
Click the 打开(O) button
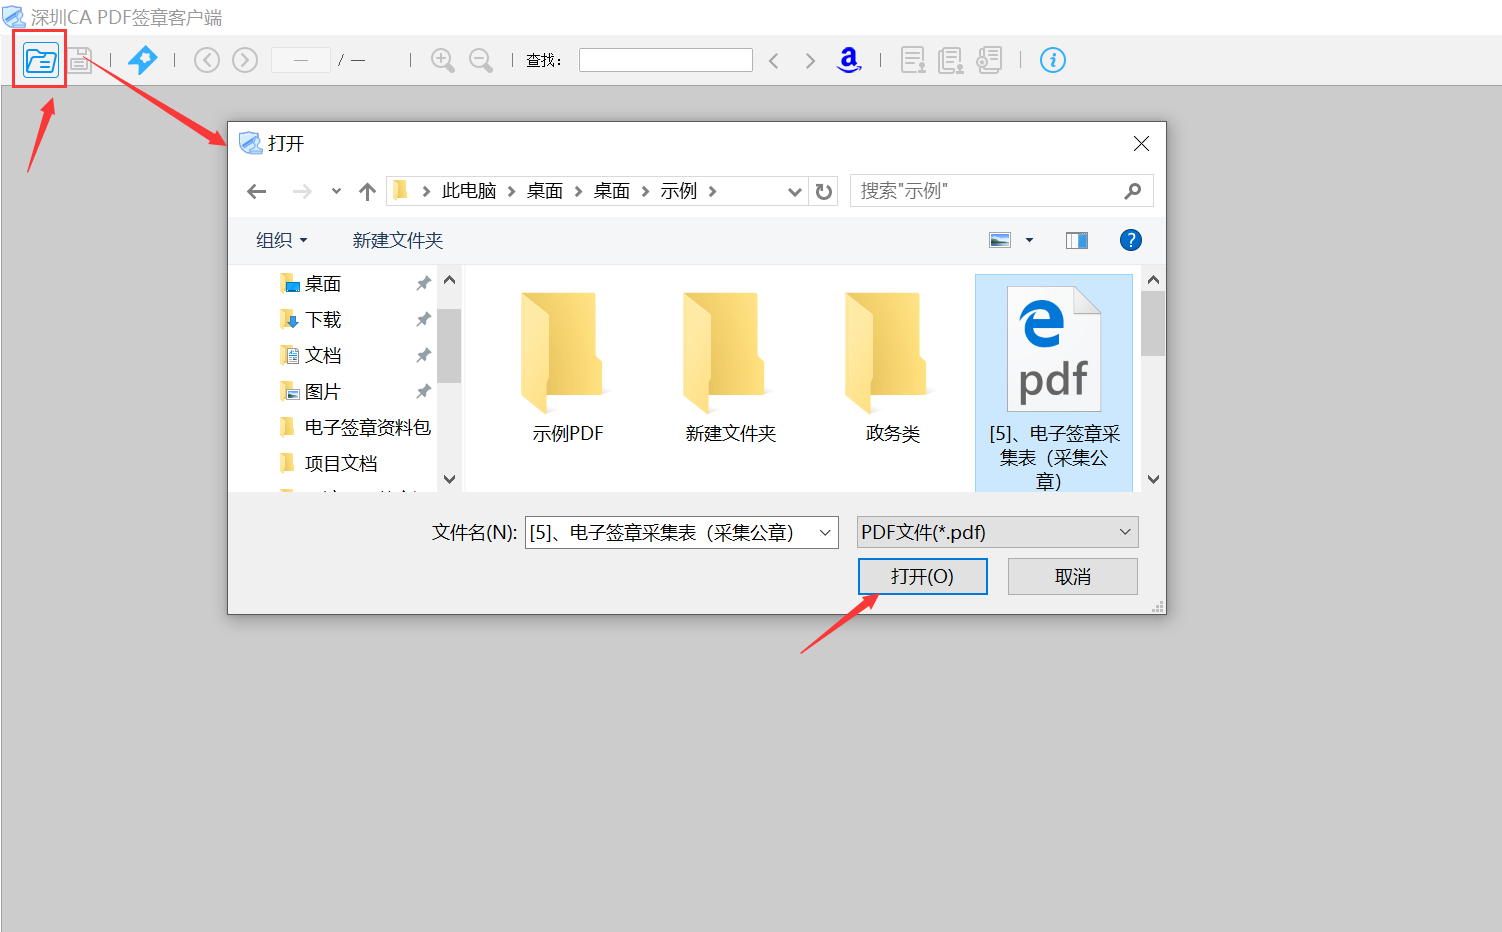click(x=922, y=577)
